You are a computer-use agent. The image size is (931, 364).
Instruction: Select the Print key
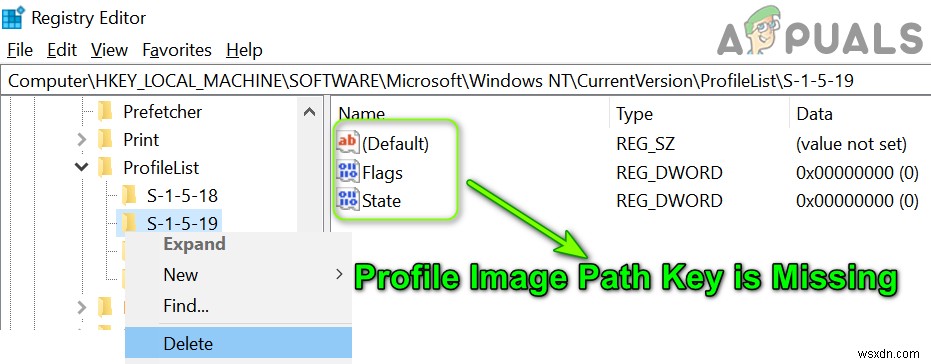tap(141, 140)
